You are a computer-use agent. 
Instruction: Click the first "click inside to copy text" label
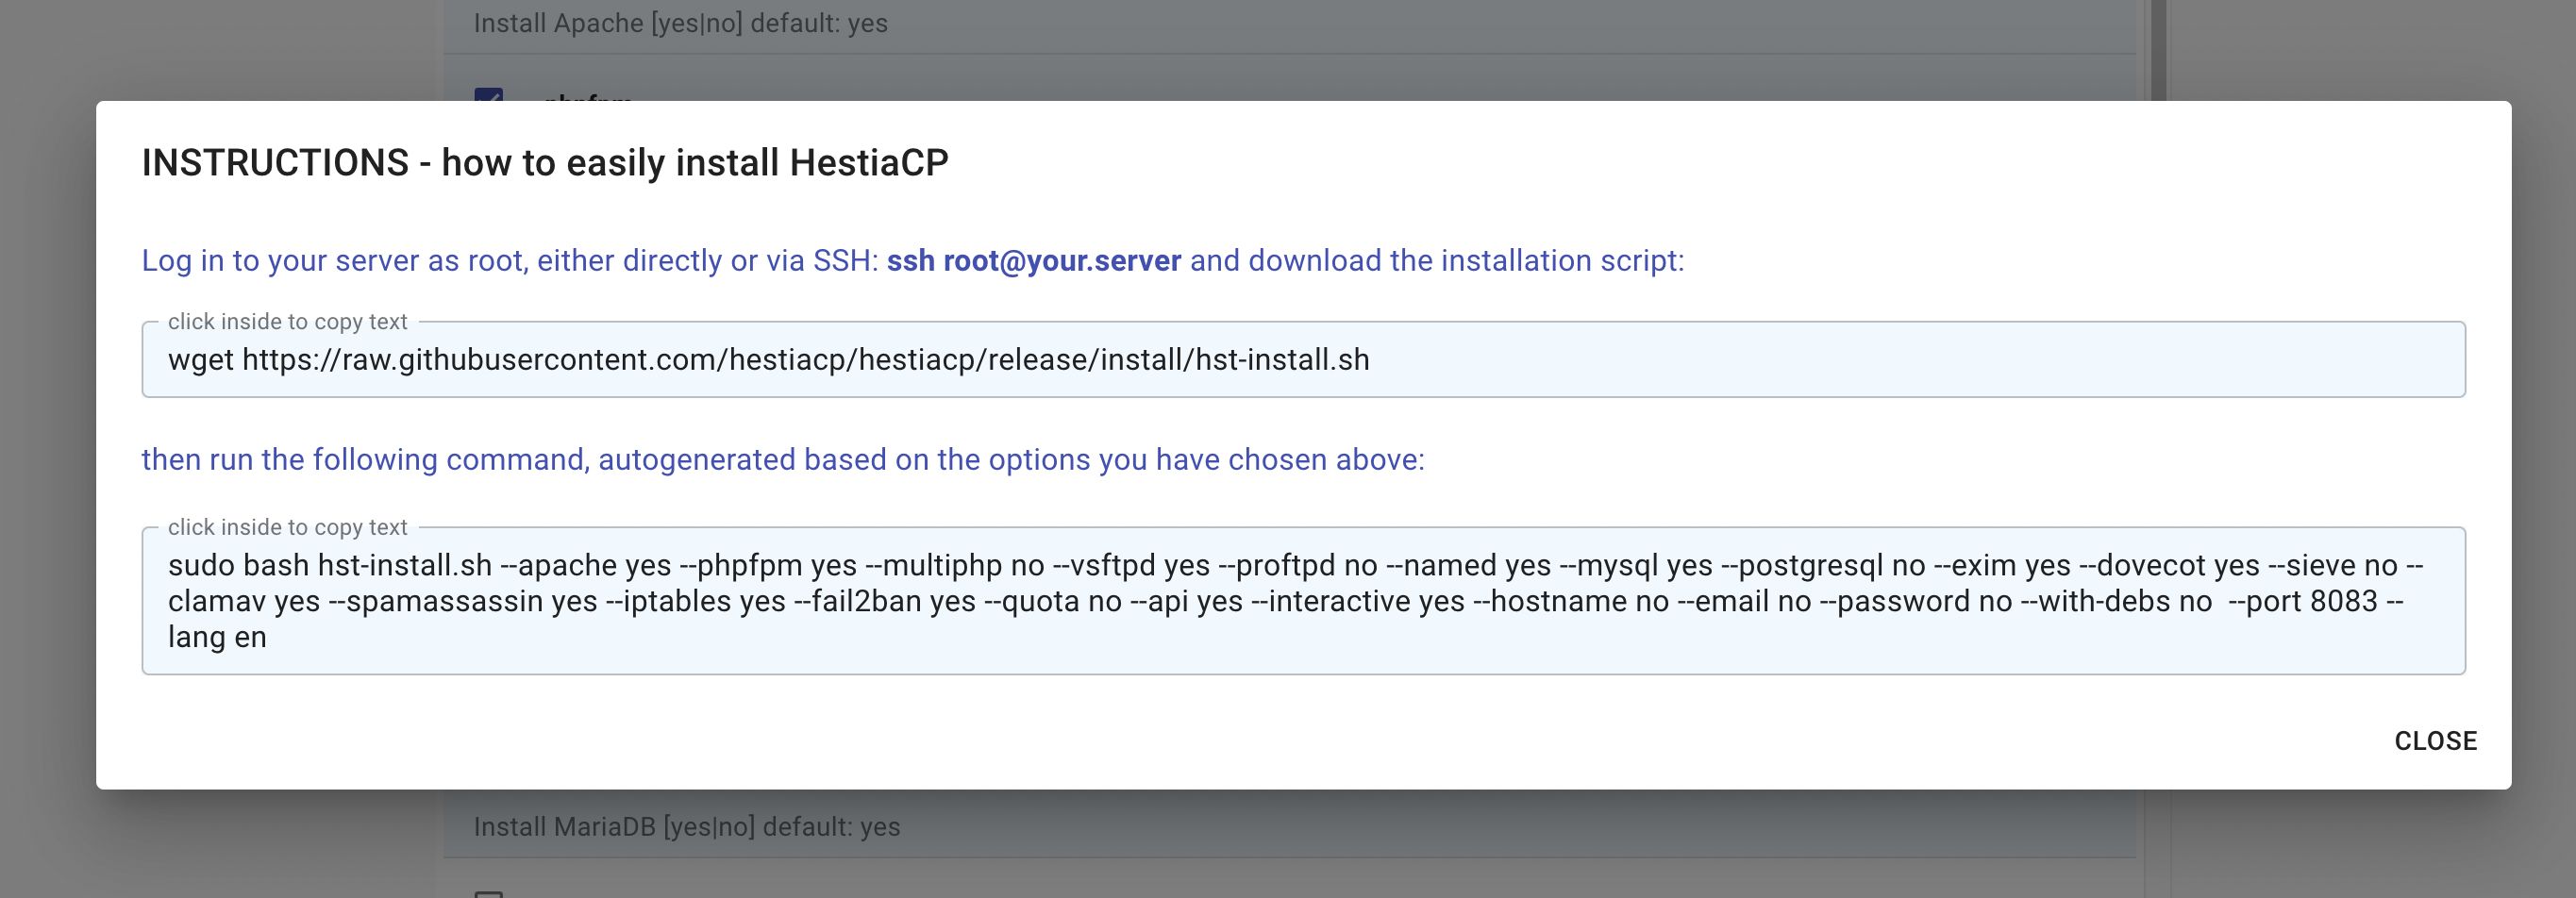click(287, 322)
